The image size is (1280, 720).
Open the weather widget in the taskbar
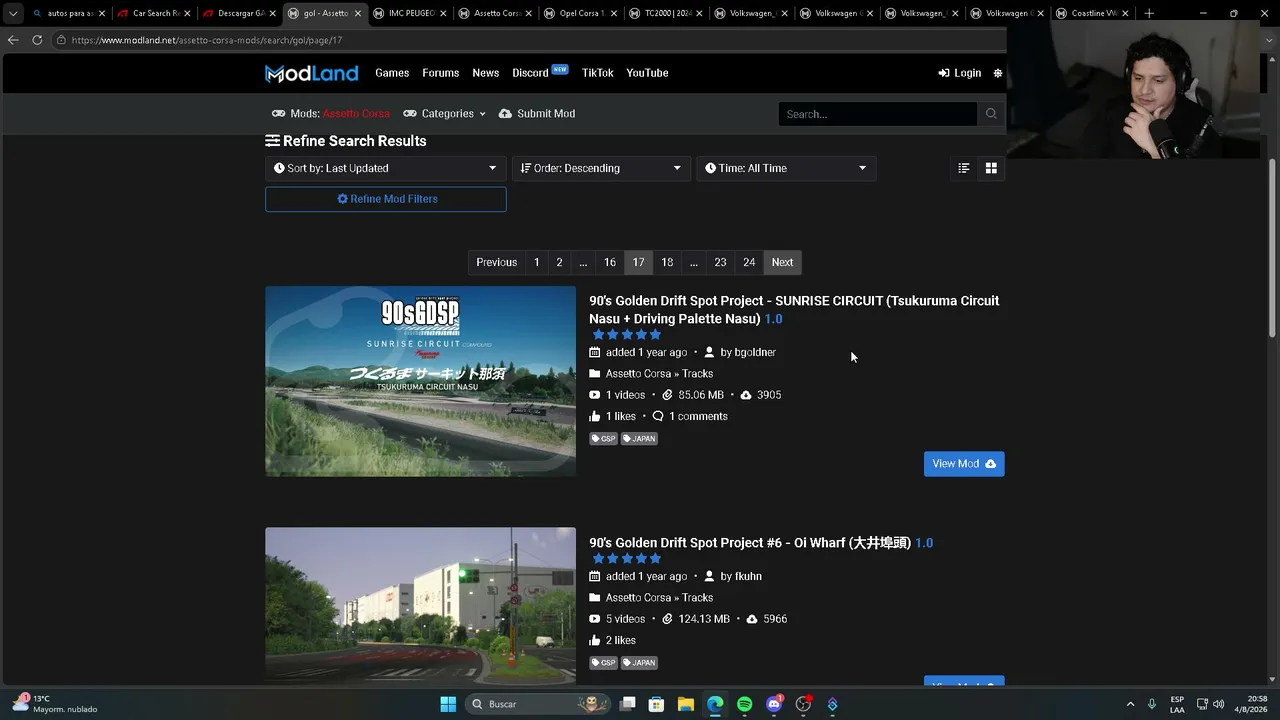point(55,704)
